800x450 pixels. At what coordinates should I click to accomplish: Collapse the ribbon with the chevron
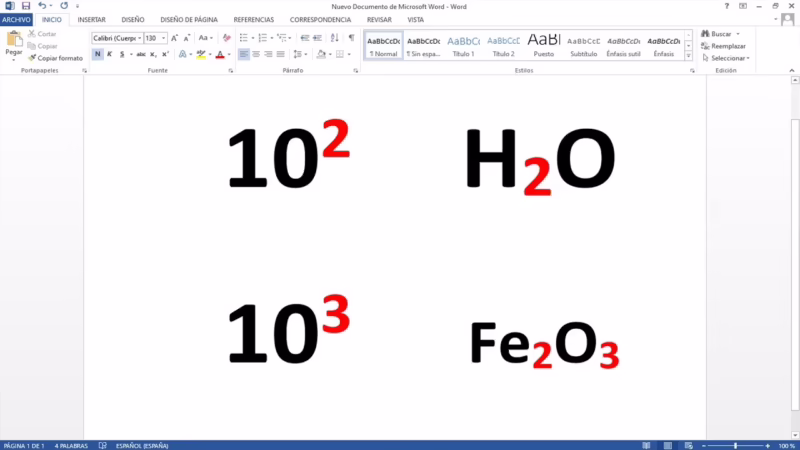click(x=791, y=70)
